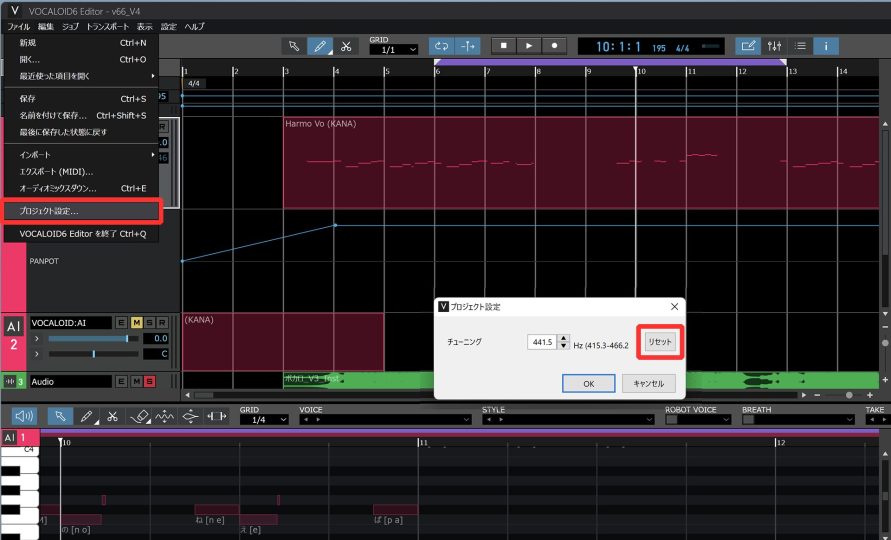The width and height of the screenshot is (891, 540).
Task: Toggle E button on Audio track
Action: point(121,381)
